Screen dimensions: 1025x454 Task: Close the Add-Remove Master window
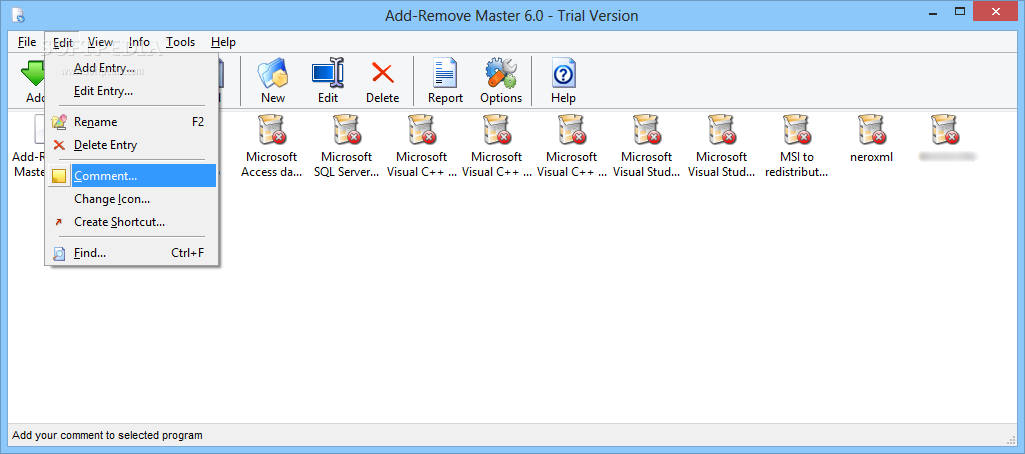[995, 12]
